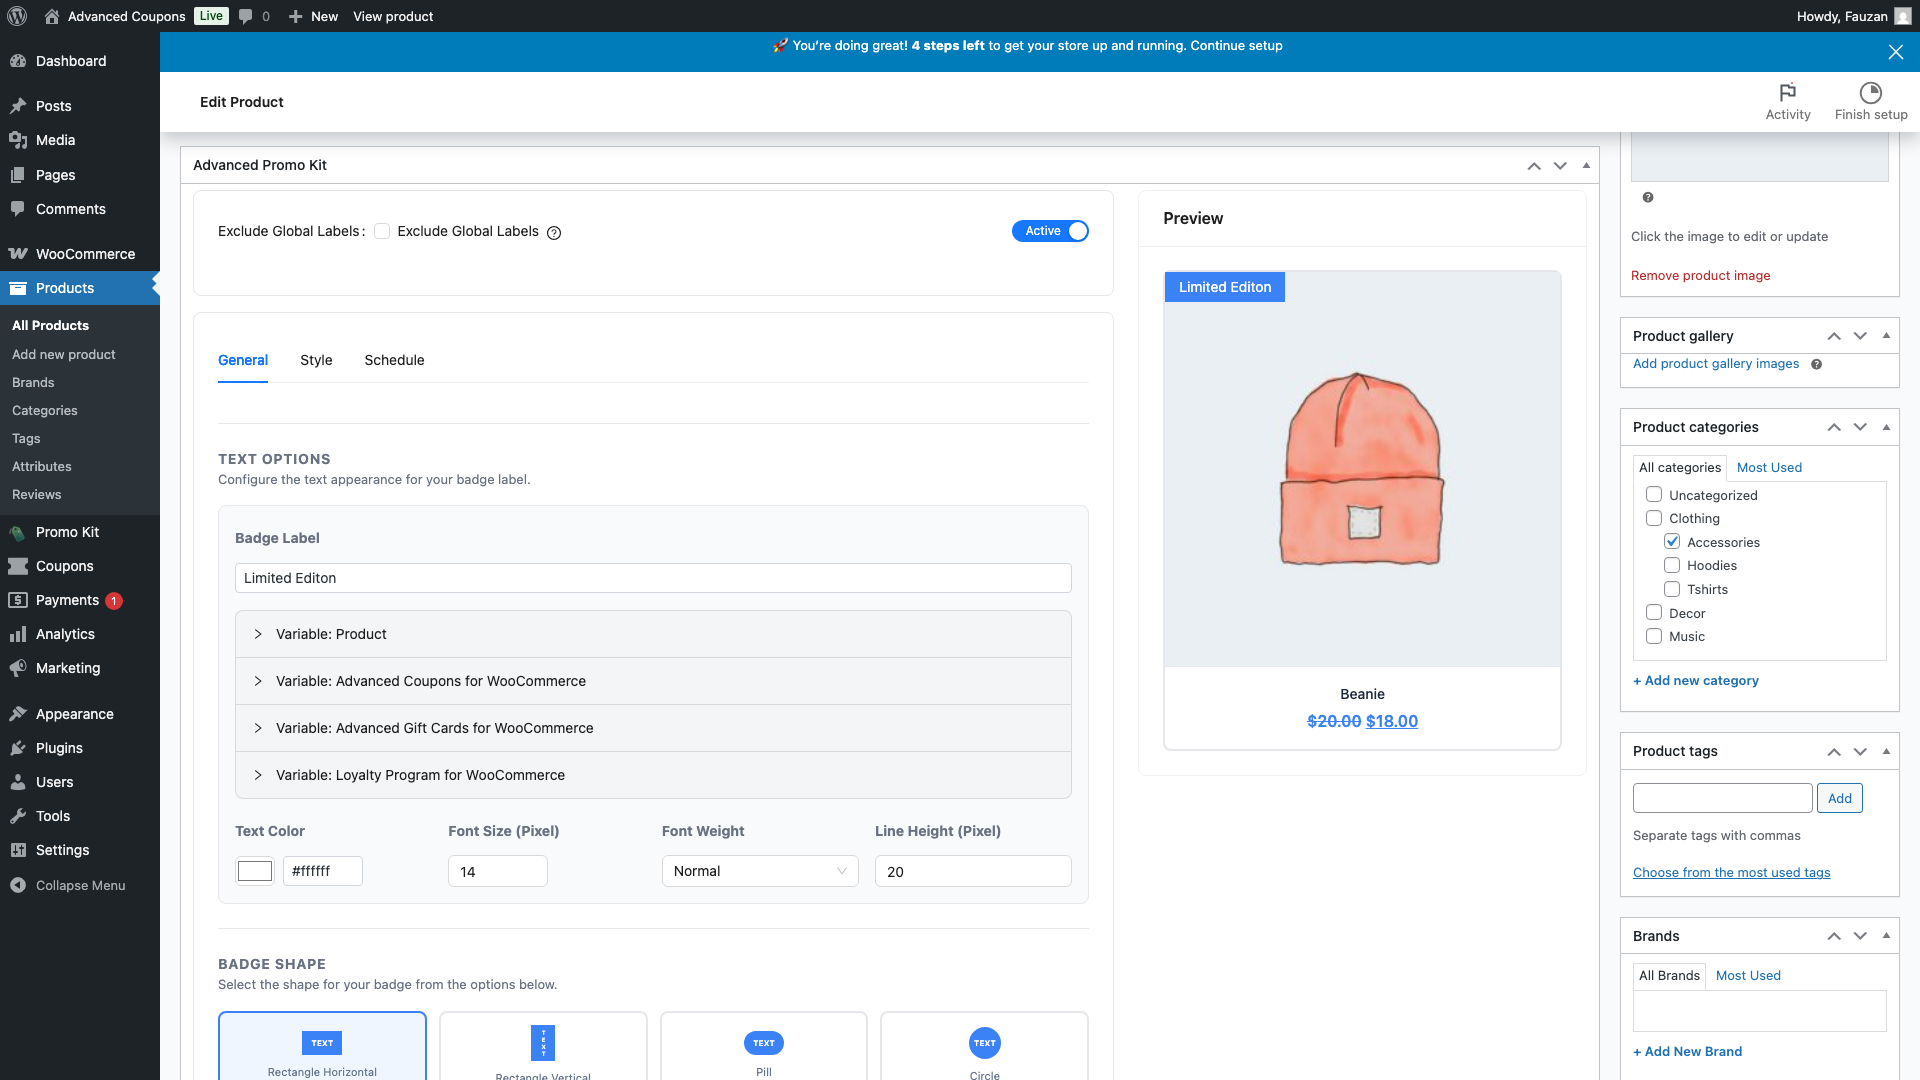The width and height of the screenshot is (1920, 1080).
Task: Open the Promo Kit sidebar menu
Action: pyautogui.click(x=67, y=532)
